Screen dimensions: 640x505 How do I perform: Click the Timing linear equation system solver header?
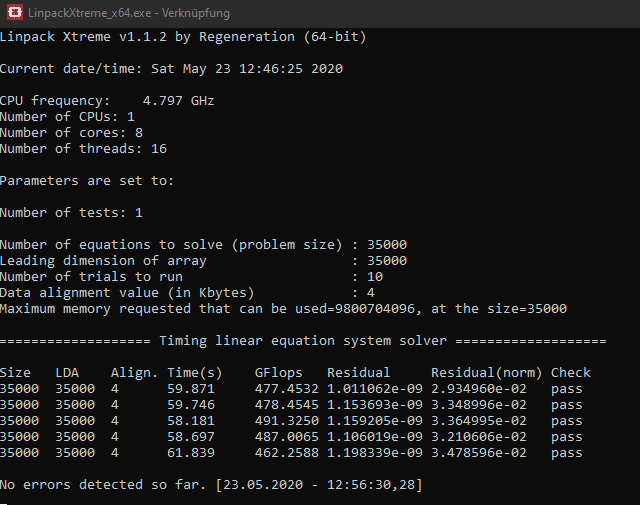click(303, 341)
